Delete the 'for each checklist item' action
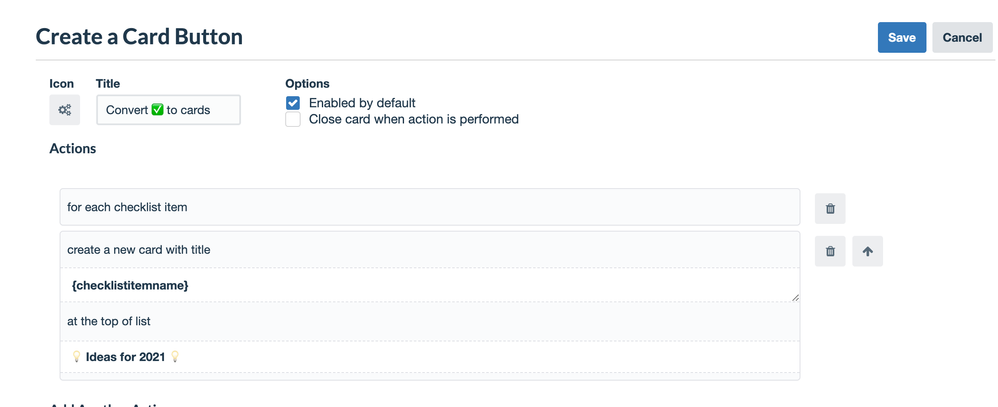Image resolution: width=998 pixels, height=407 pixels. coord(830,208)
